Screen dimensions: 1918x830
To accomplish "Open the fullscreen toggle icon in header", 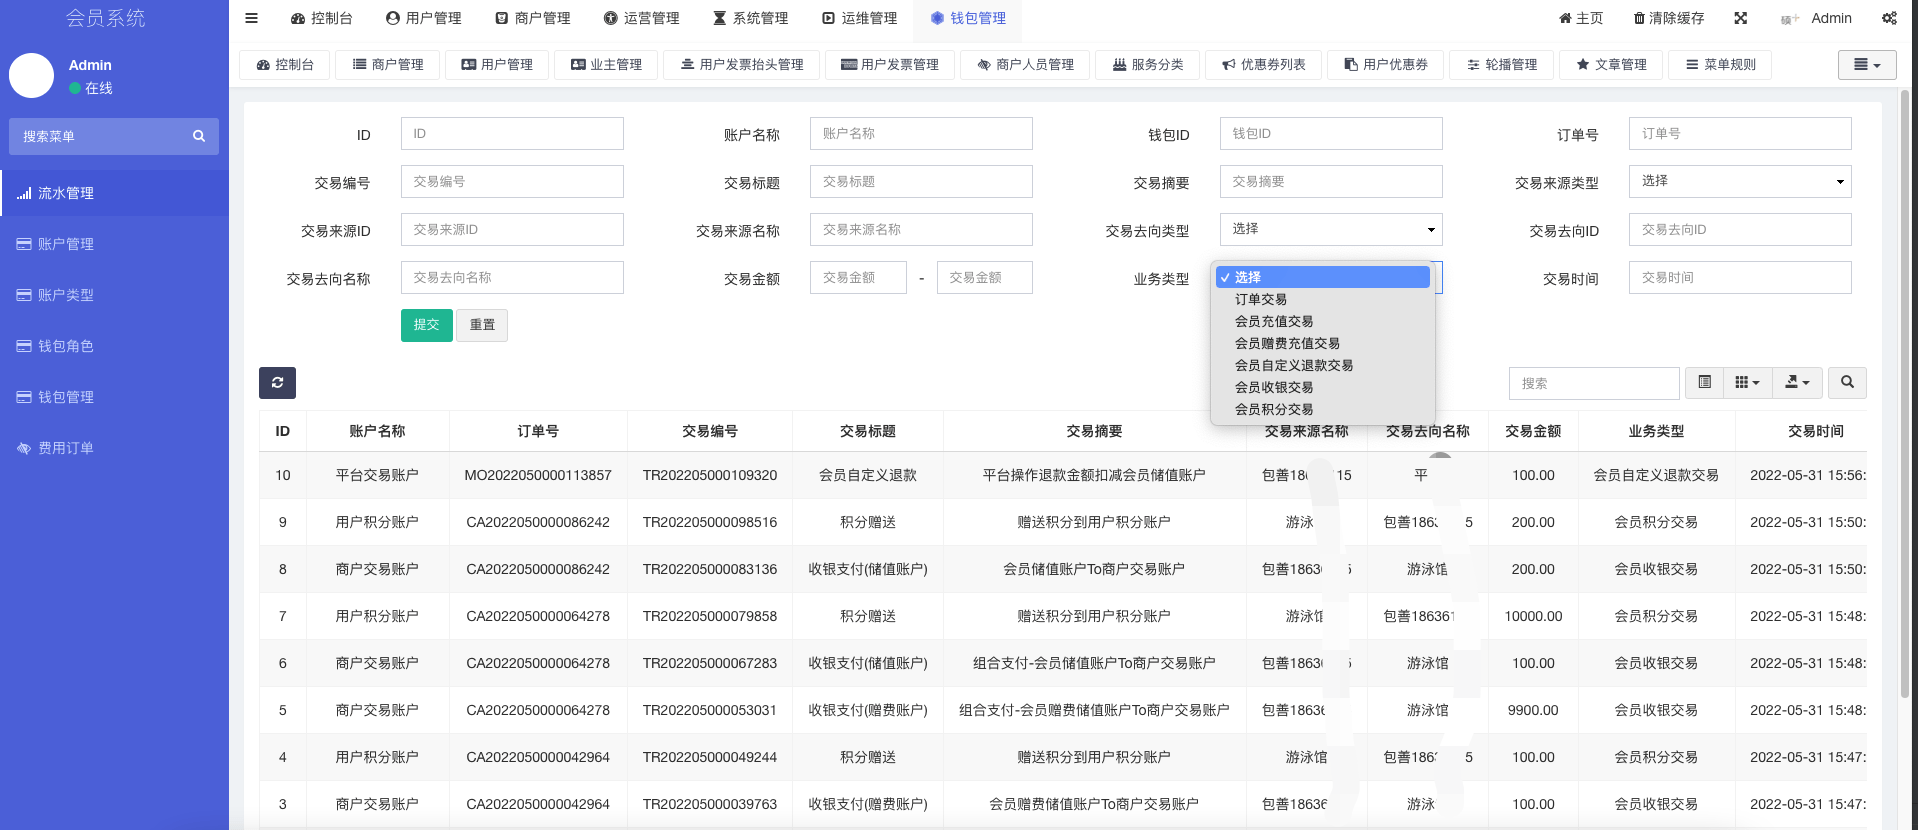I will tap(1740, 18).
